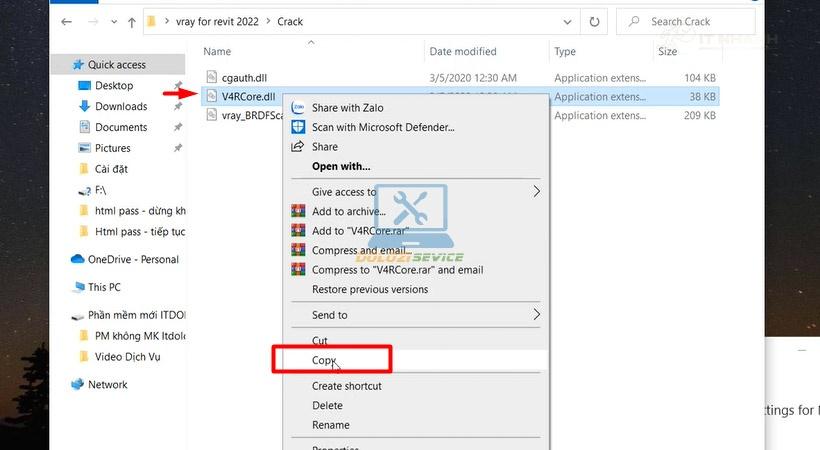
Task: Choose Delete in the context menu
Action: pyautogui.click(x=327, y=406)
